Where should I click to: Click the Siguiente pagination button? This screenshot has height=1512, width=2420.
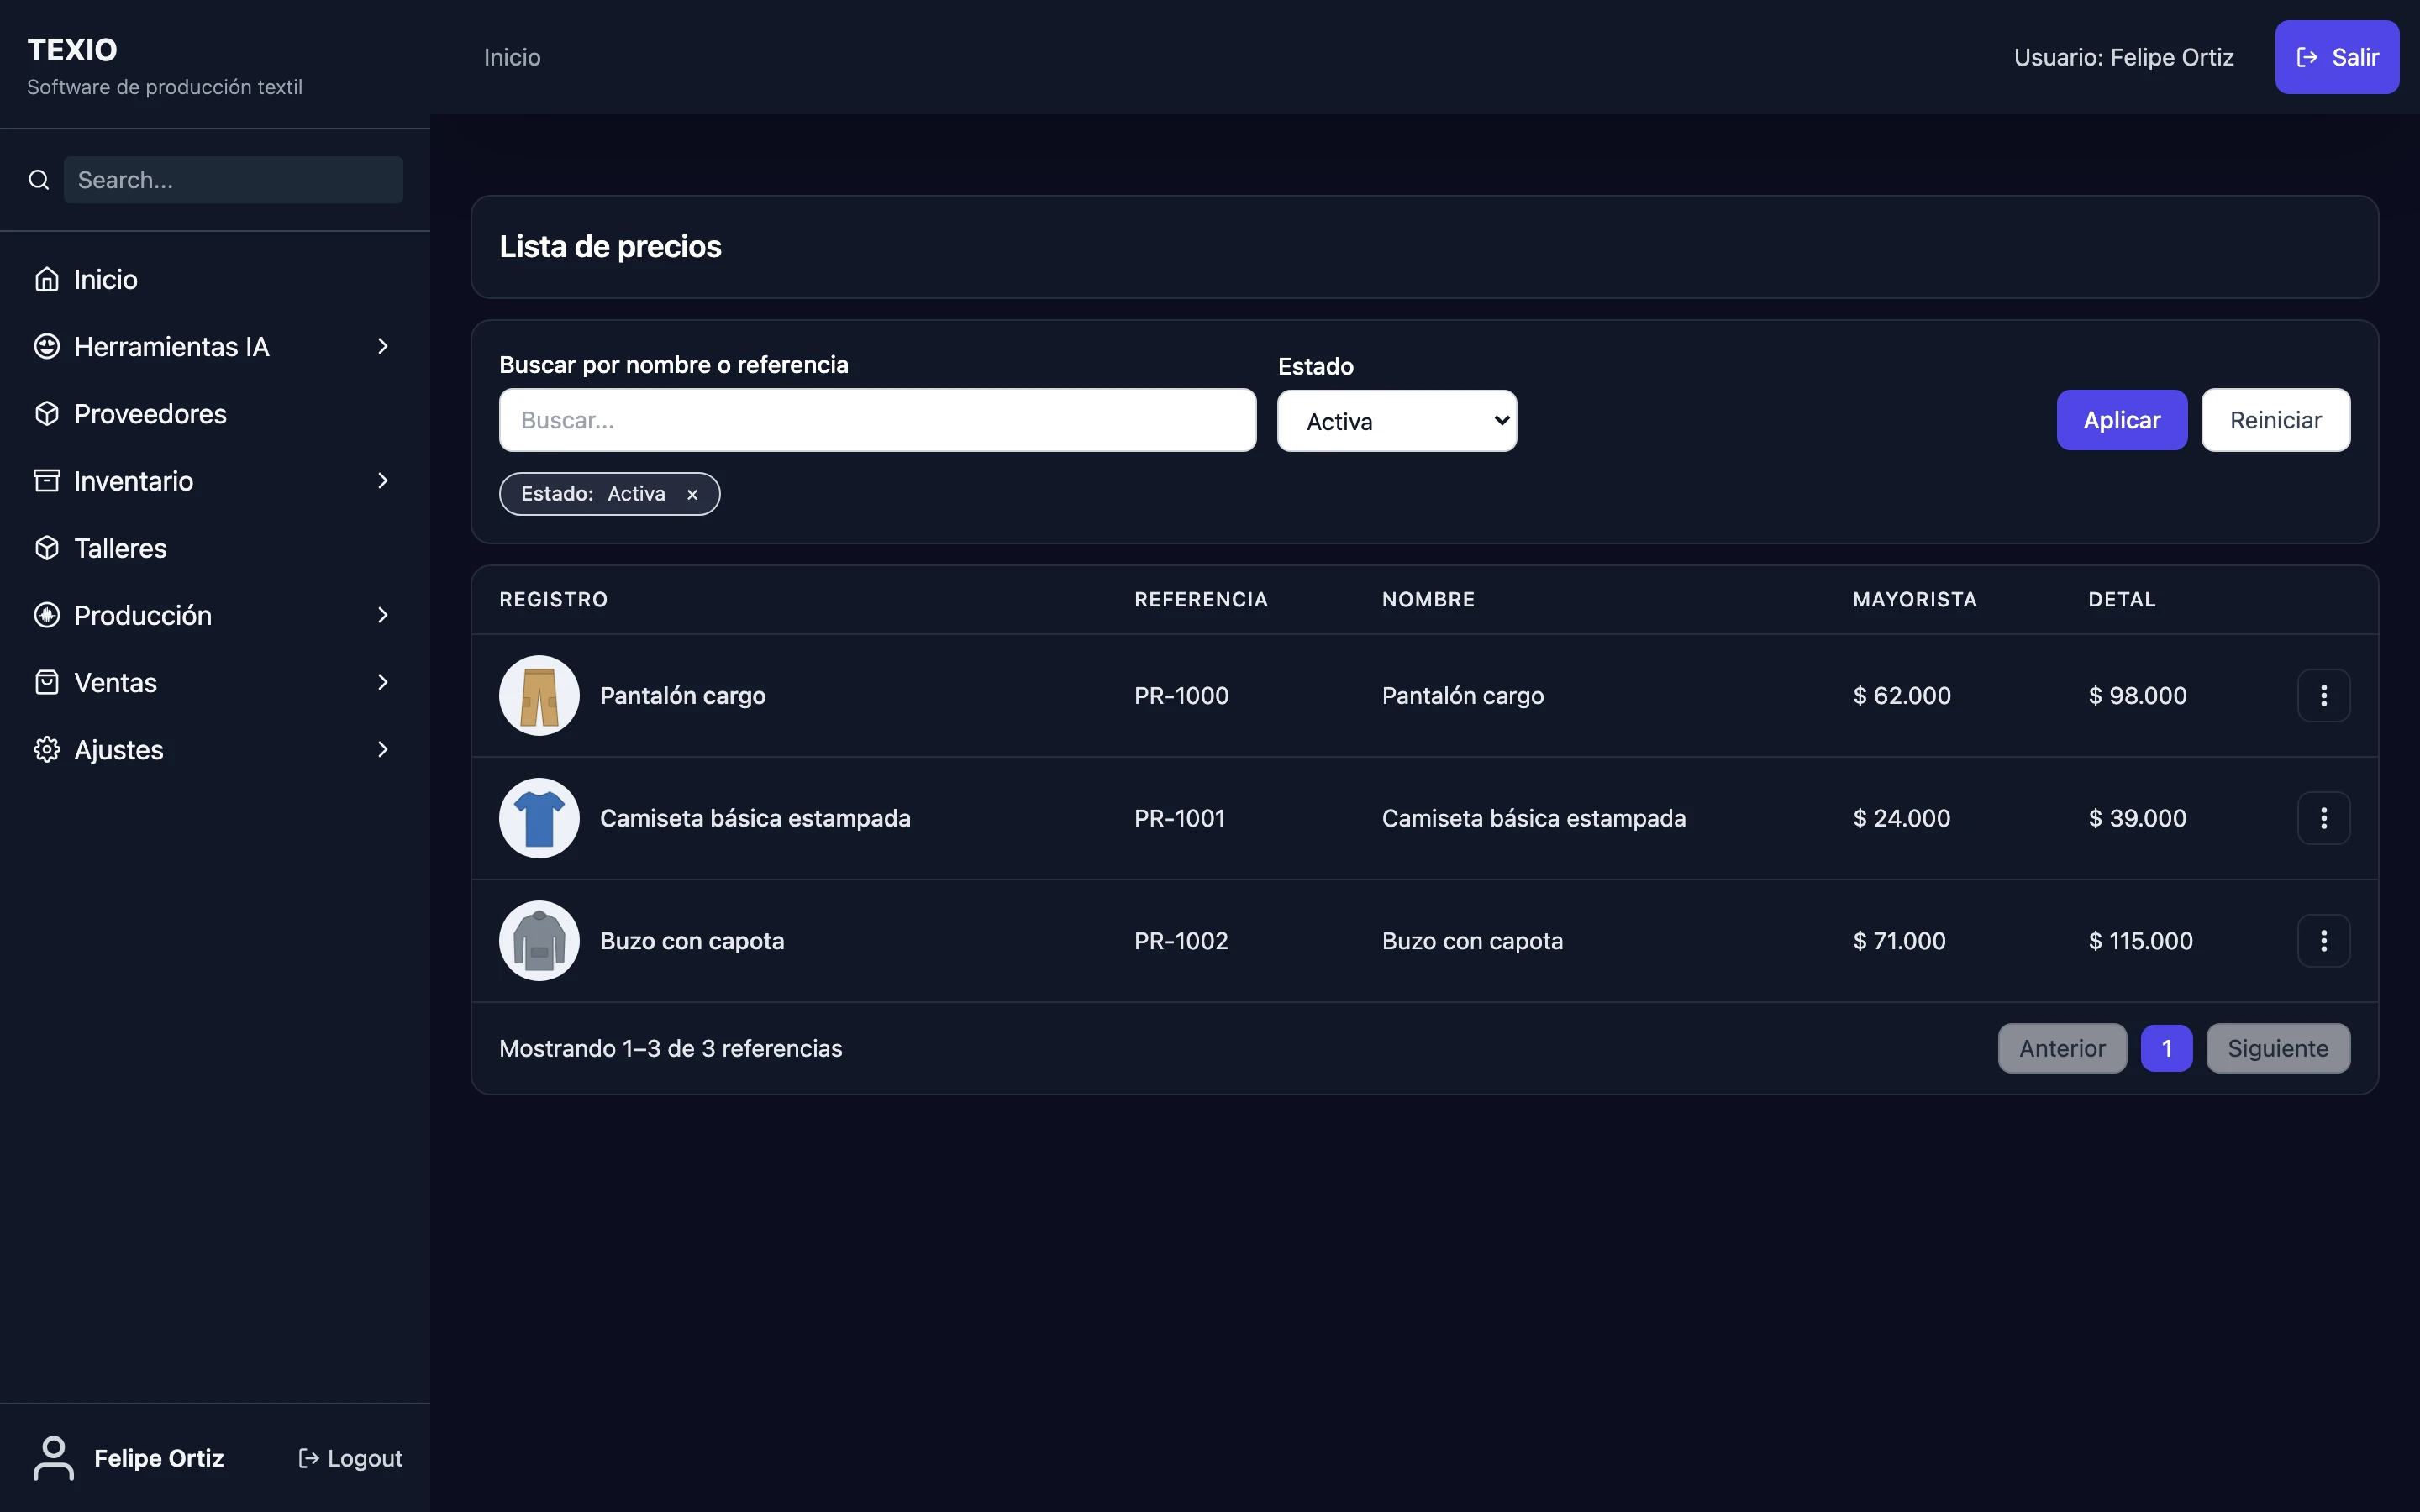pos(2278,1048)
